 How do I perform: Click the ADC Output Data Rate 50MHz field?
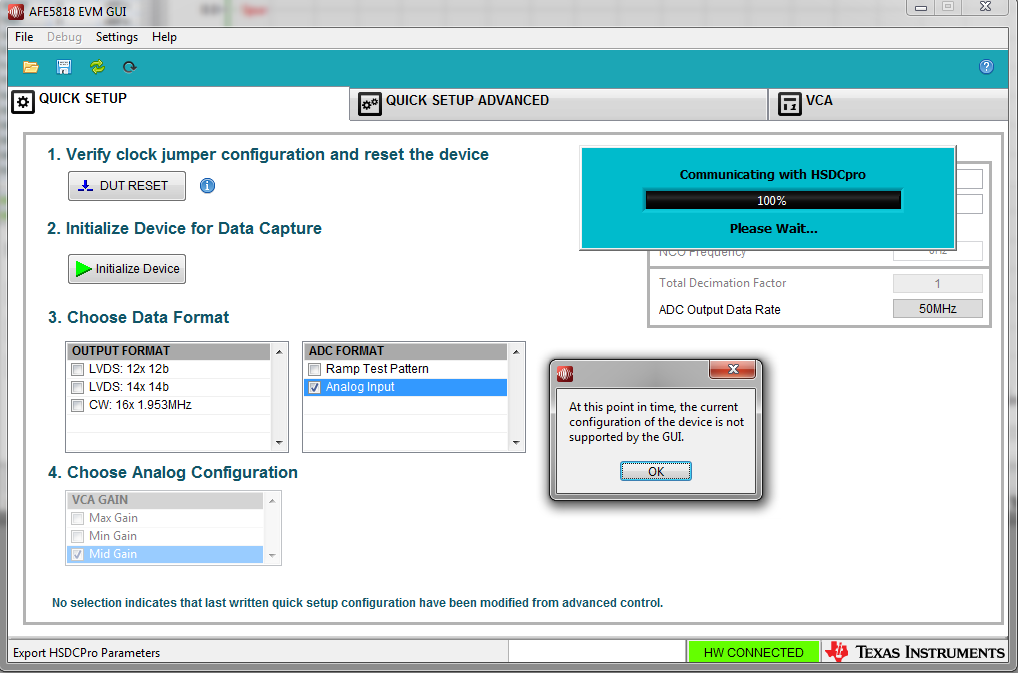(x=937, y=309)
